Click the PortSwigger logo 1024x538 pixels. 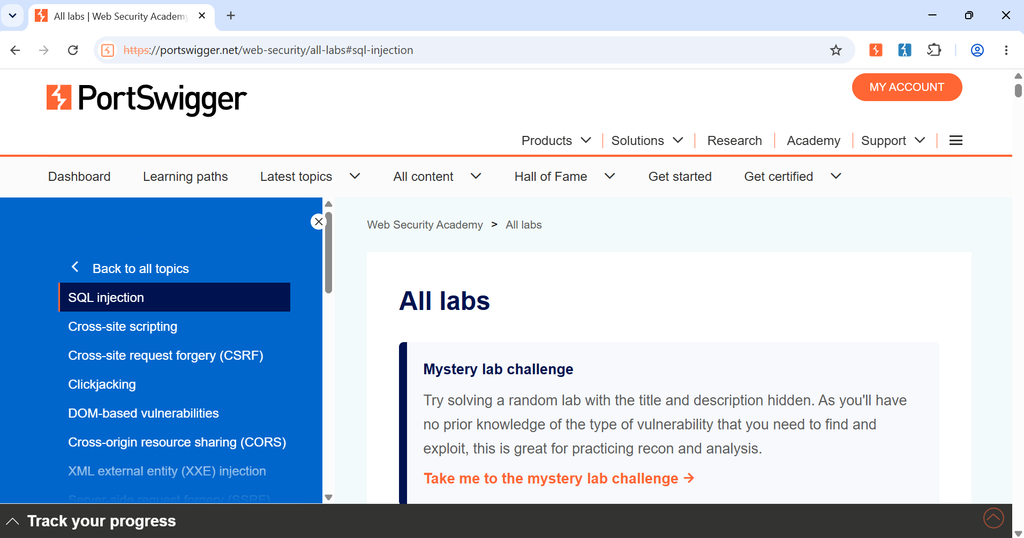[x=146, y=99]
